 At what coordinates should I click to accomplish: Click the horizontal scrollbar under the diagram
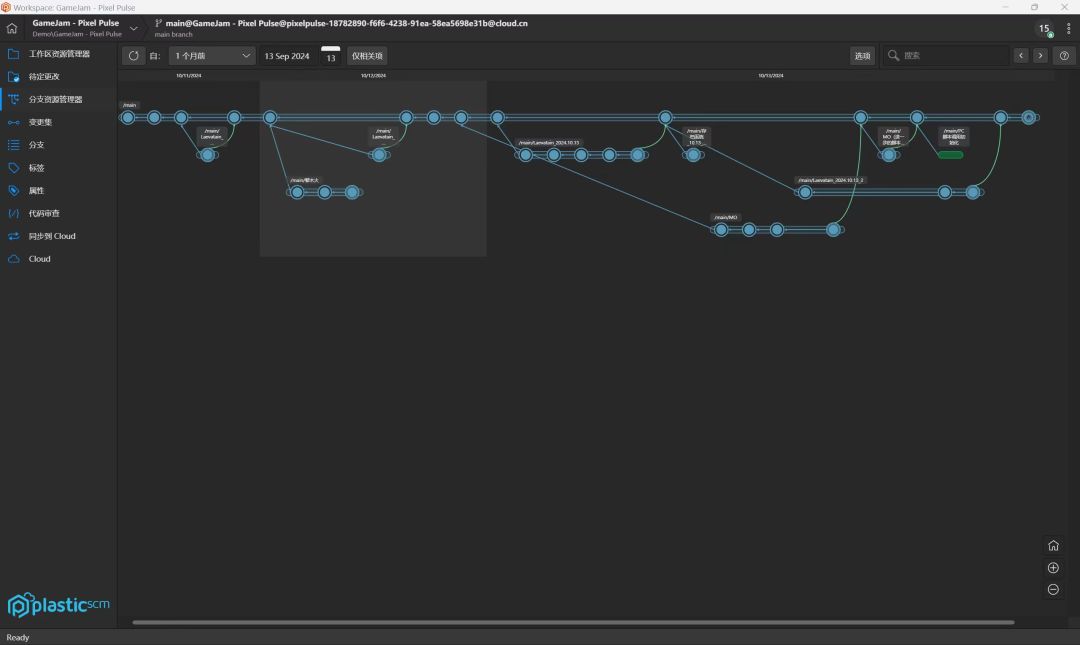click(573, 622)
